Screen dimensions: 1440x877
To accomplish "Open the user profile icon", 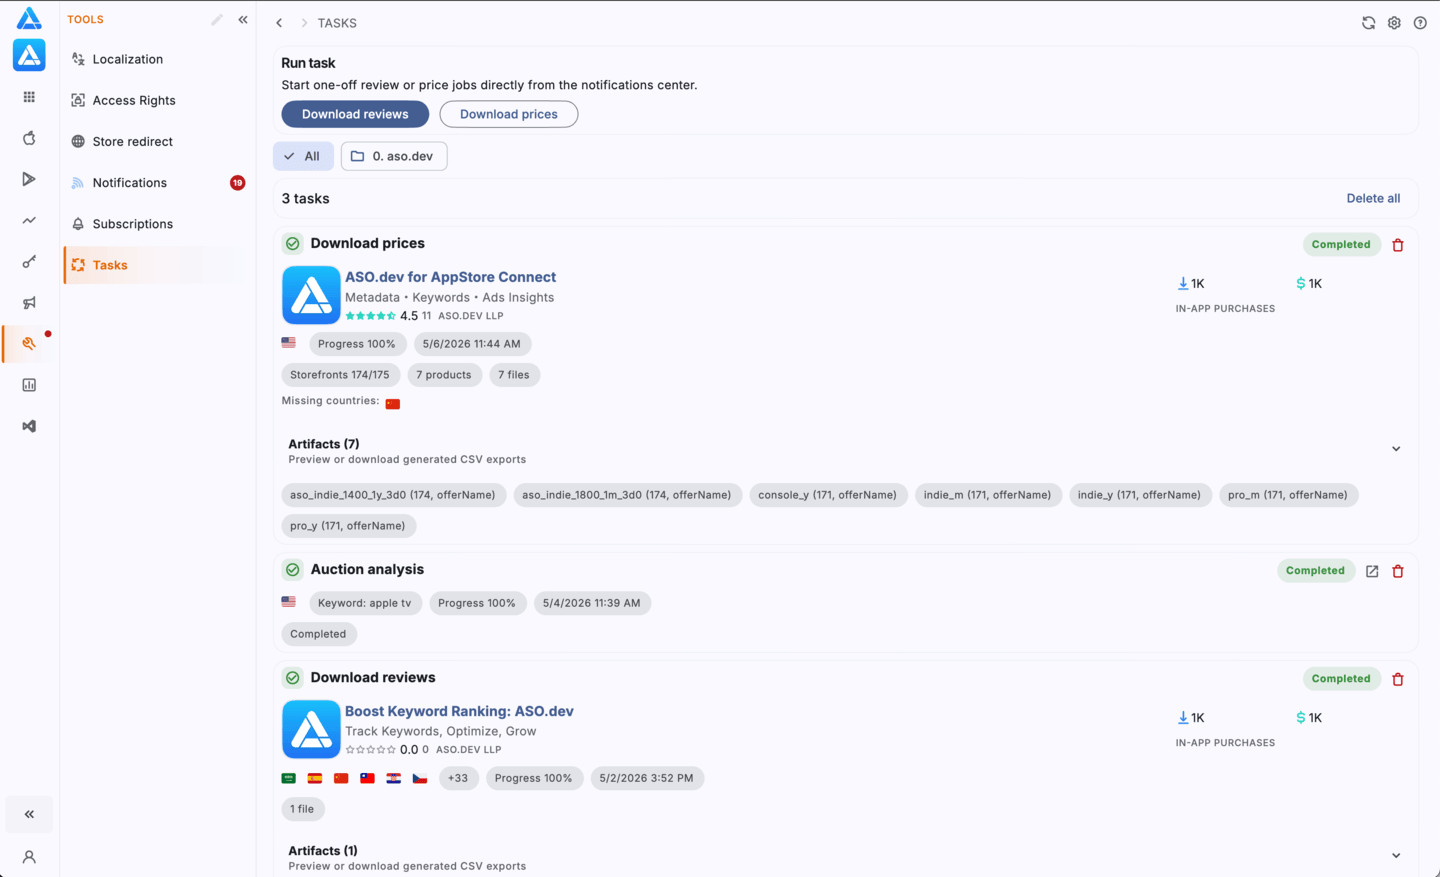I will tap(29, 857).
